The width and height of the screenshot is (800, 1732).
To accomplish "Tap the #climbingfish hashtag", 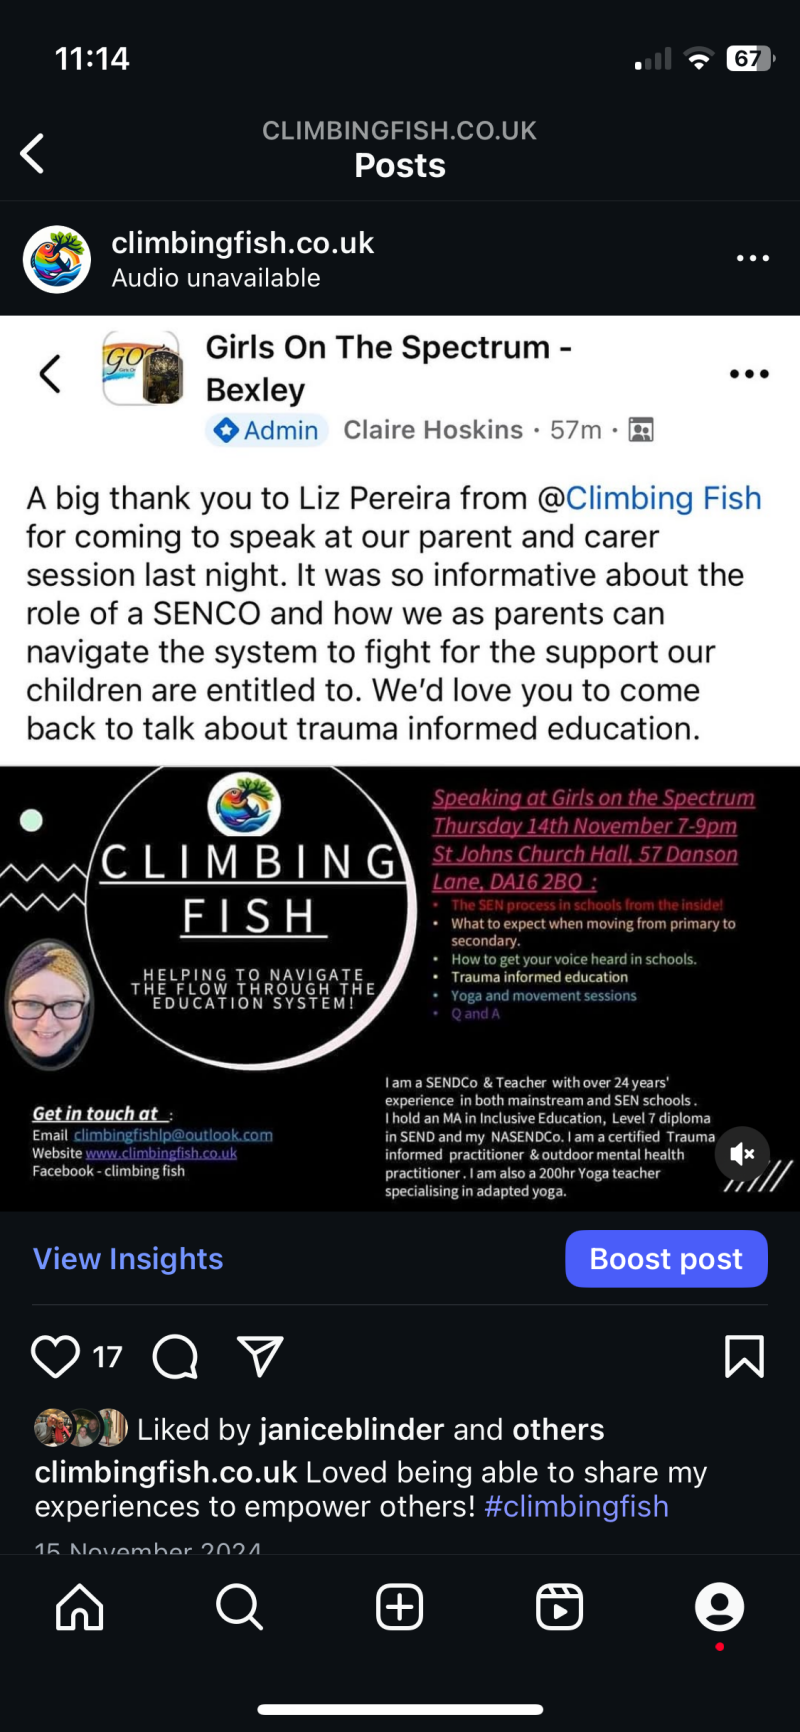I will click(576, 1506).
